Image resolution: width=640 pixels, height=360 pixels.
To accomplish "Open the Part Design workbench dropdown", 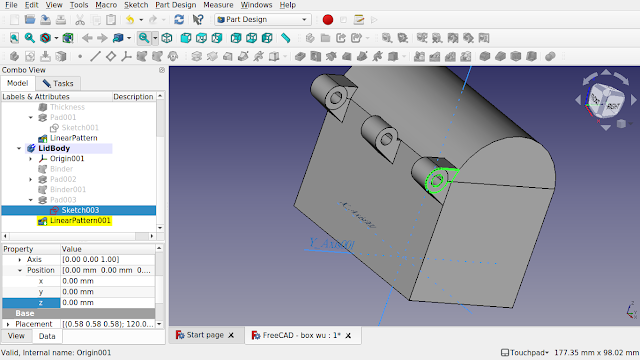I will [x=263, y=20].
